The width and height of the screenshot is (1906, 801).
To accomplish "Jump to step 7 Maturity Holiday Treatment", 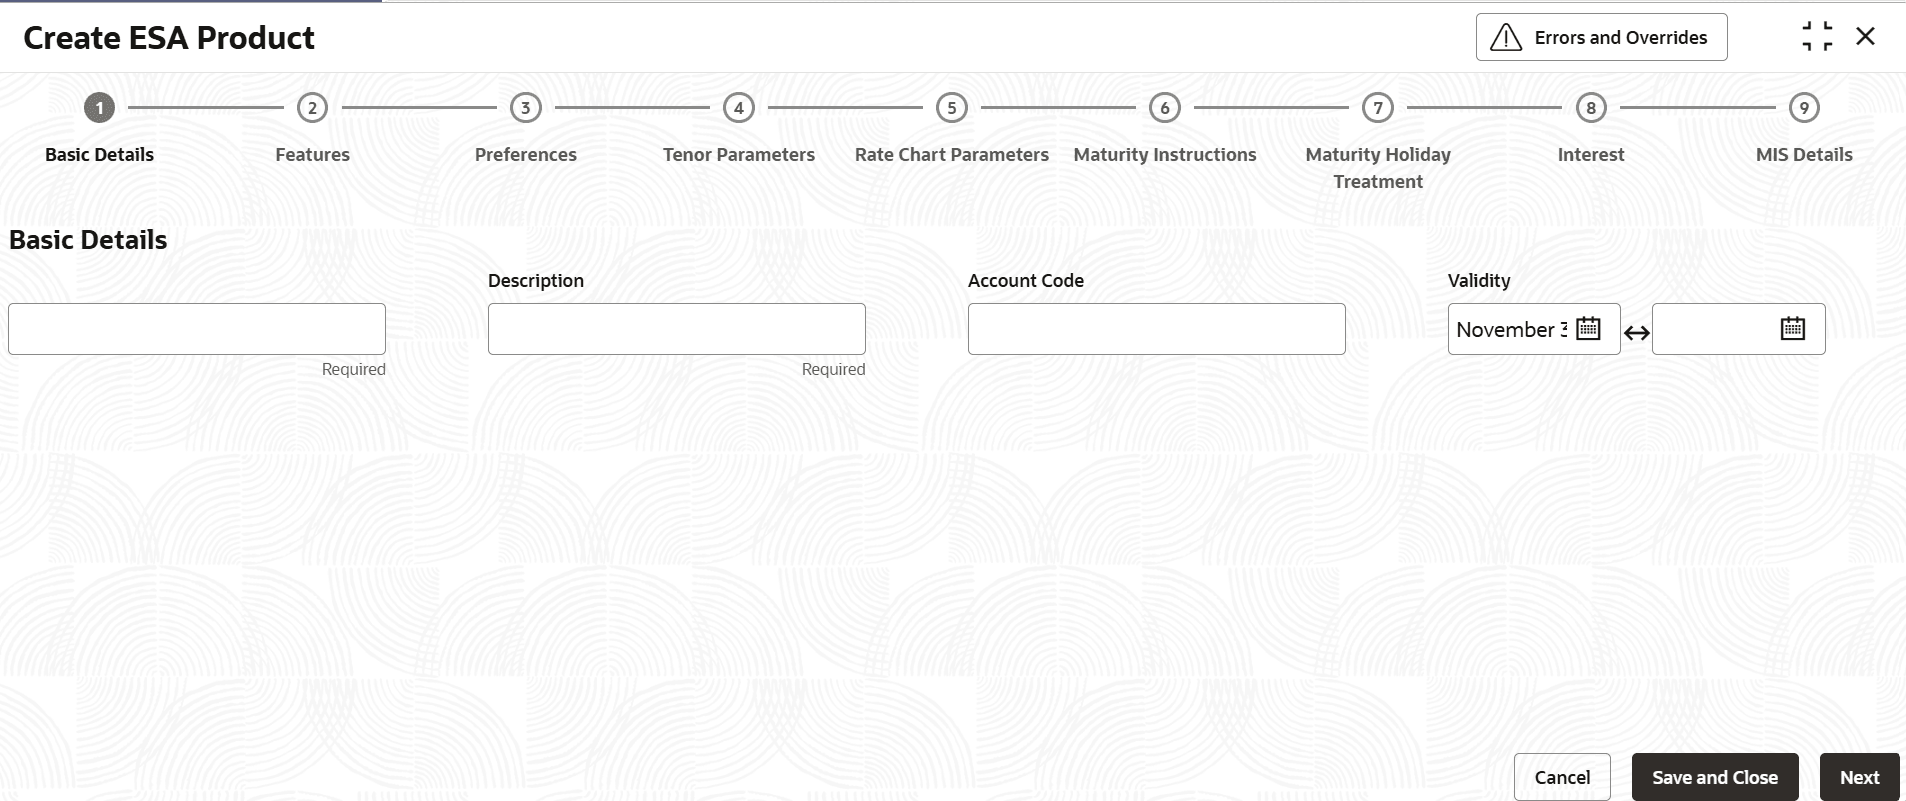I will coord(1377,108).
